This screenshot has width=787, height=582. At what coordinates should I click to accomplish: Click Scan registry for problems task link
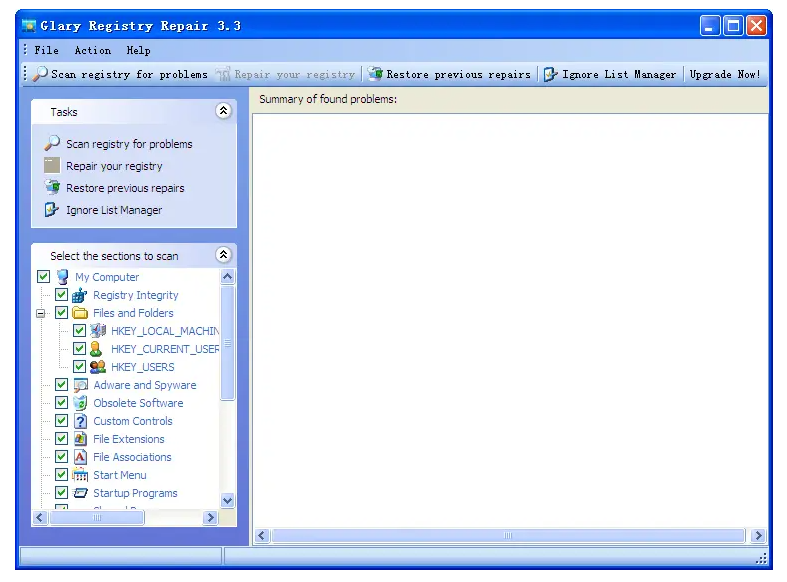129,144
